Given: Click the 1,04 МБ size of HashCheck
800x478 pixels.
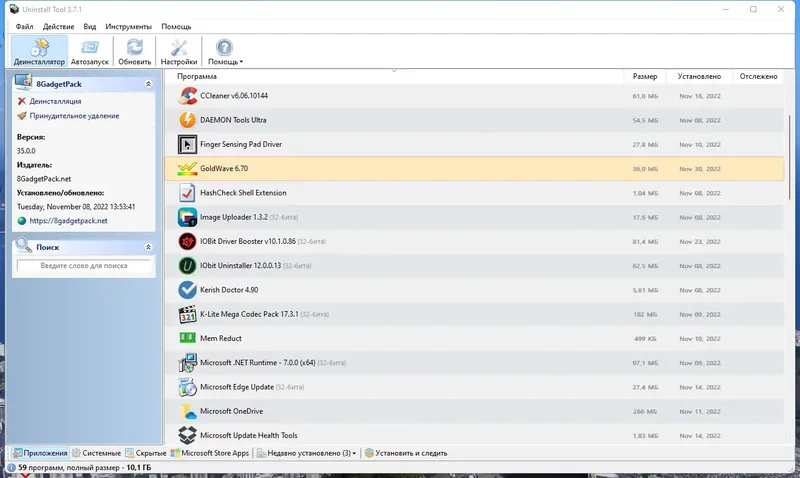Looking at the screenshot, I should 645,193.
